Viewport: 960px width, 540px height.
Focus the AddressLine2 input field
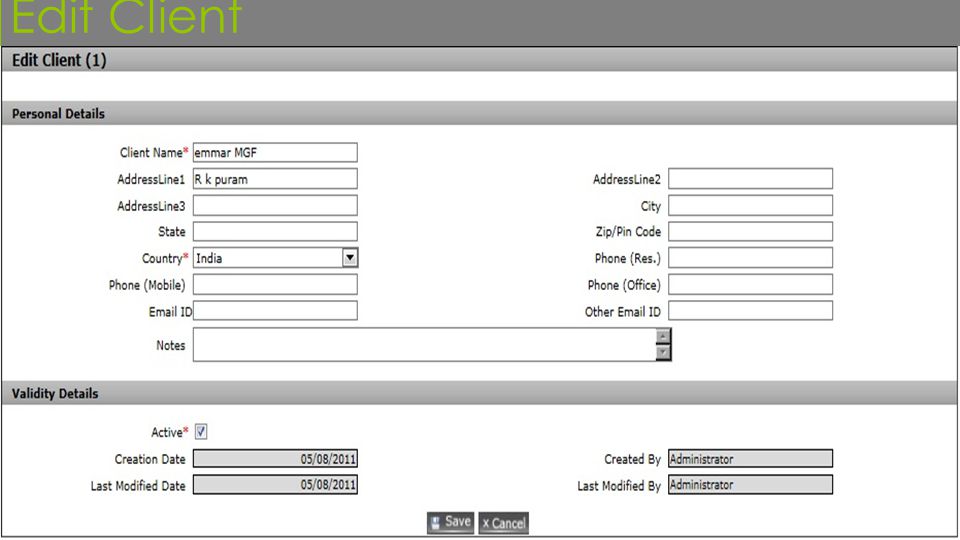click(x=750, y=179)
